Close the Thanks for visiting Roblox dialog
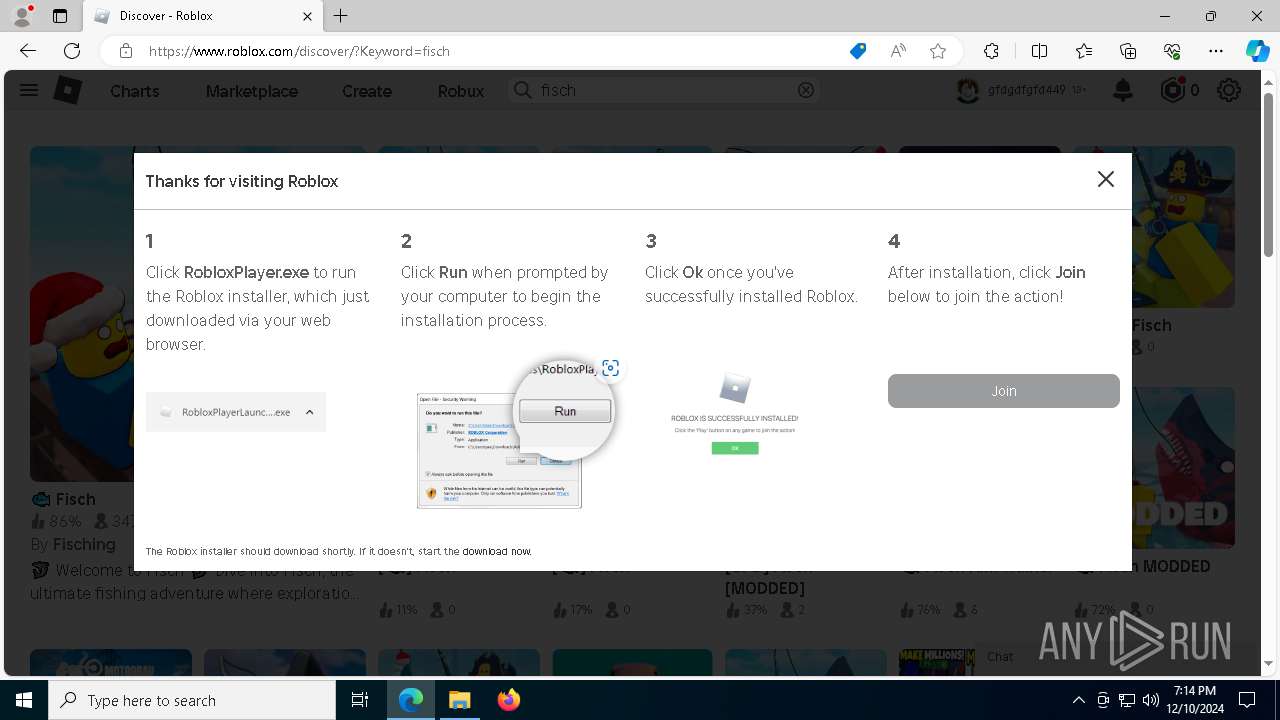This screenshot has width=1280, height=720. pyautogui.click(x=1105, y=179)
